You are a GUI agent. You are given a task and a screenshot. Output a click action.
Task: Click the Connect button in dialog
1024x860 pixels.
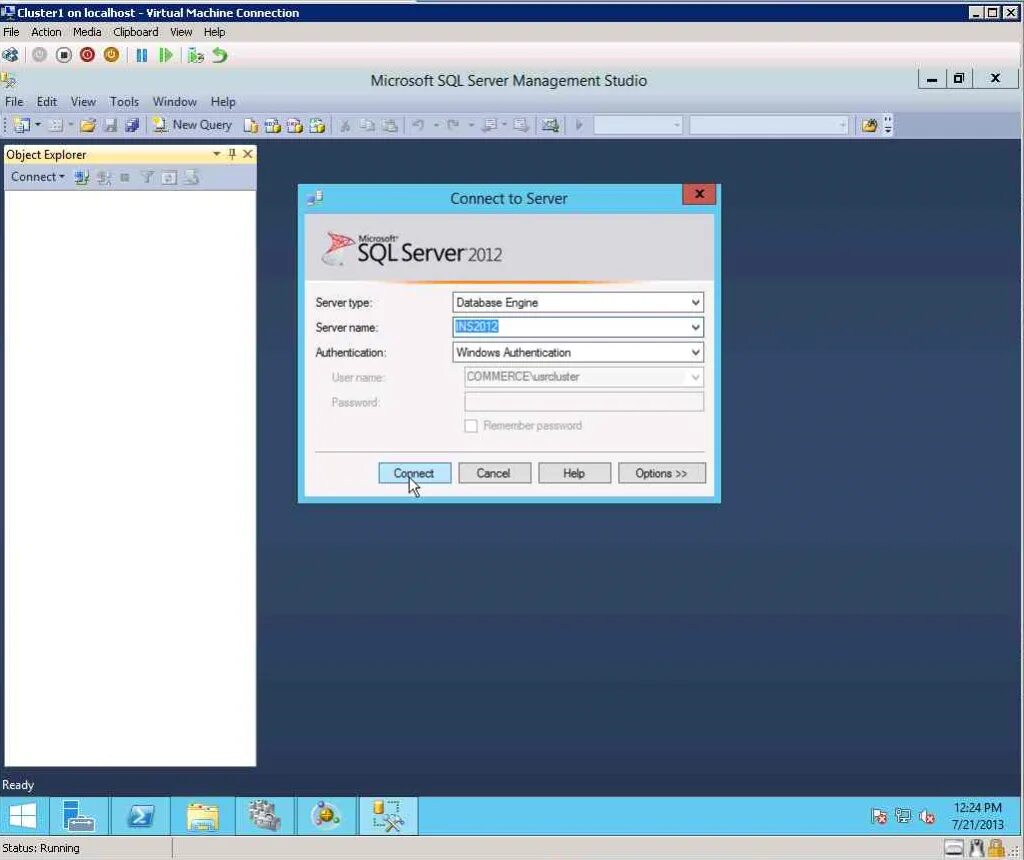415,473
